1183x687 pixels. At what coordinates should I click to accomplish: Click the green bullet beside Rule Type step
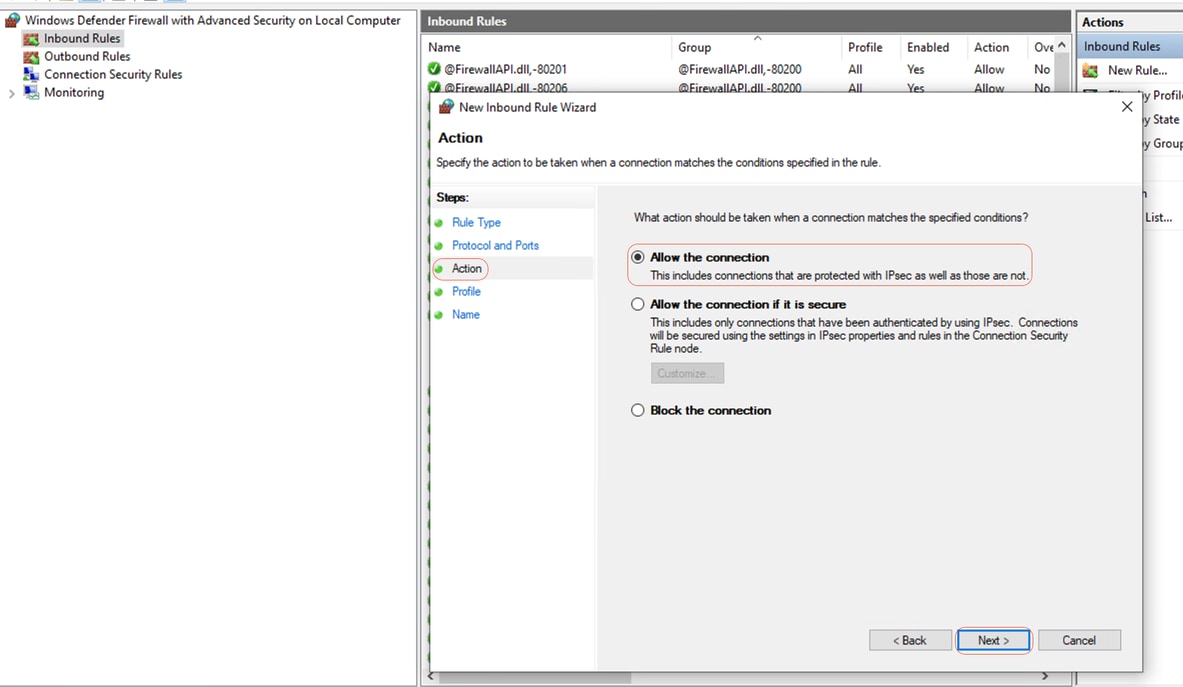pyautogui.click(x=439, y=223)
